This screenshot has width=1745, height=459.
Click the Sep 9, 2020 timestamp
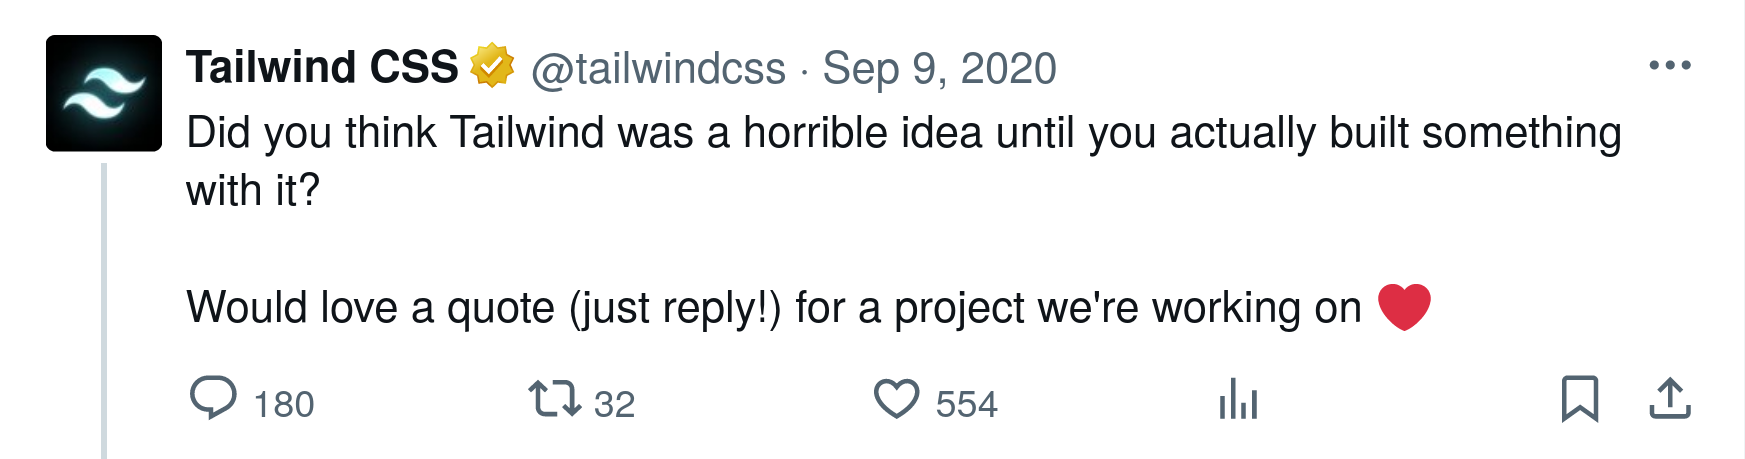(x=939, y=69)
